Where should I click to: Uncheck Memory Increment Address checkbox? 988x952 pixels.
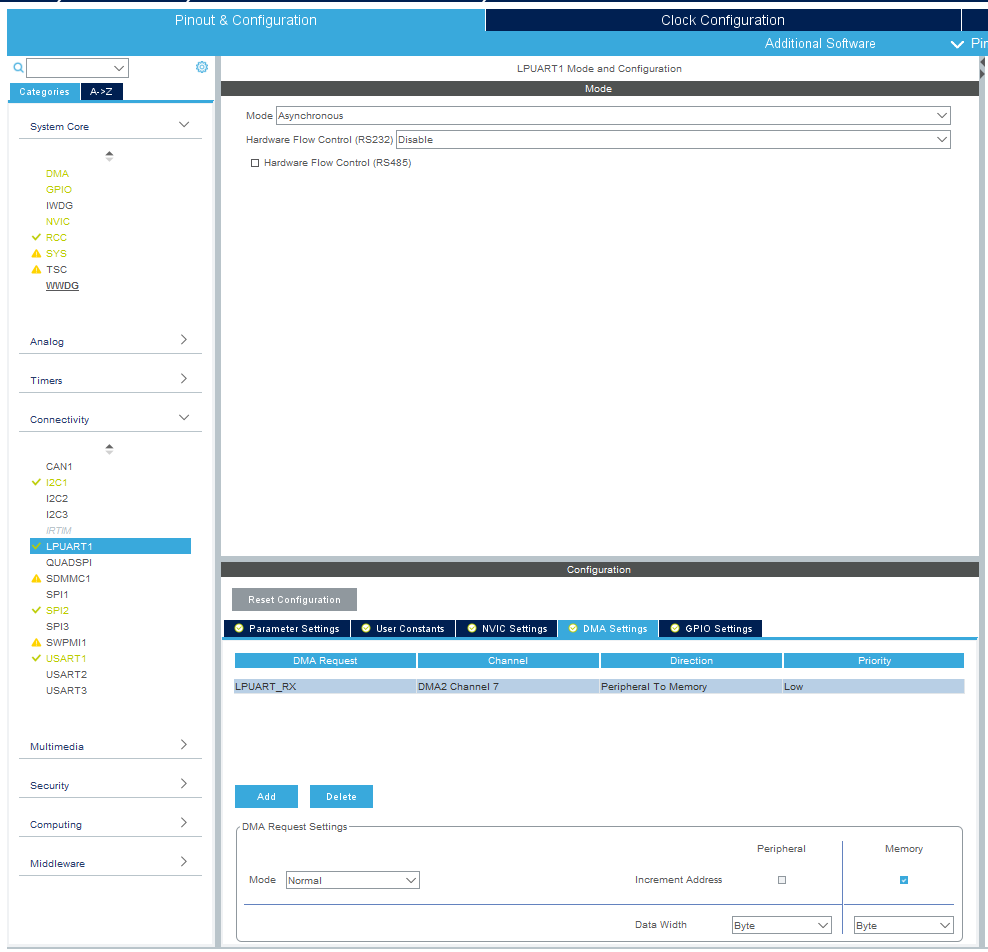tap(904, 880)
